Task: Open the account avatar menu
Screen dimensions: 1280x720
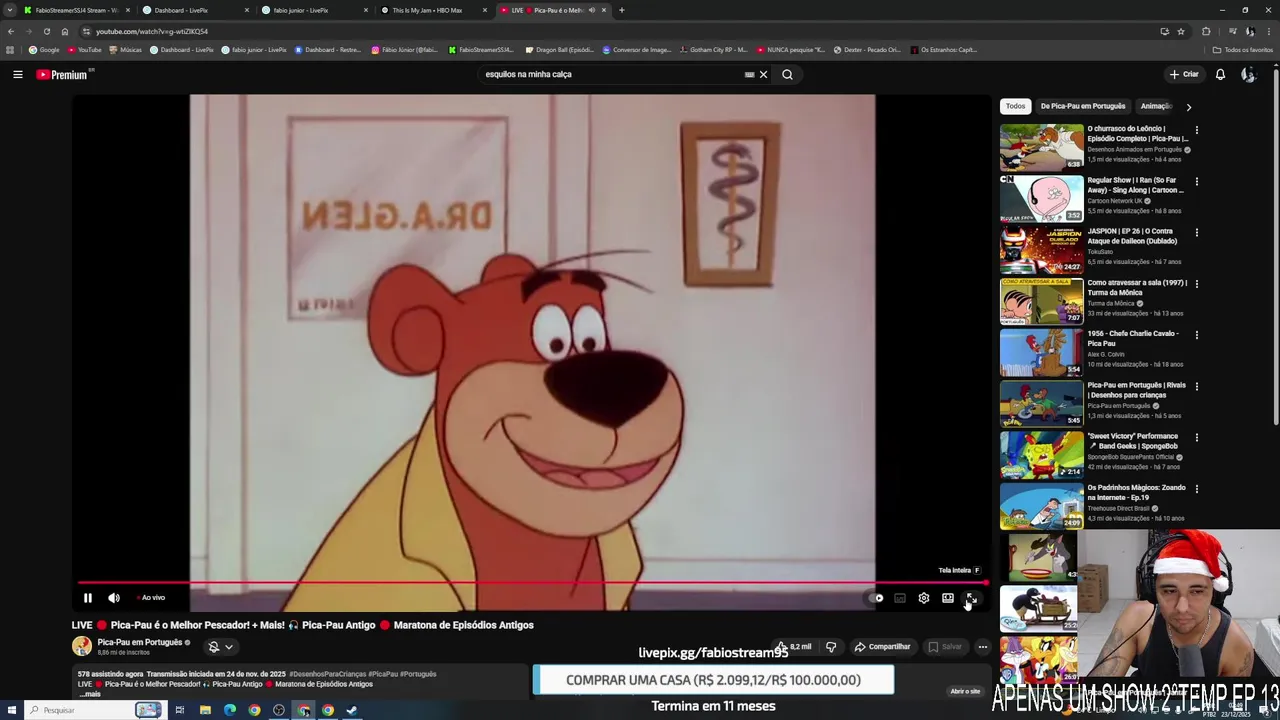Action: 1248,74
